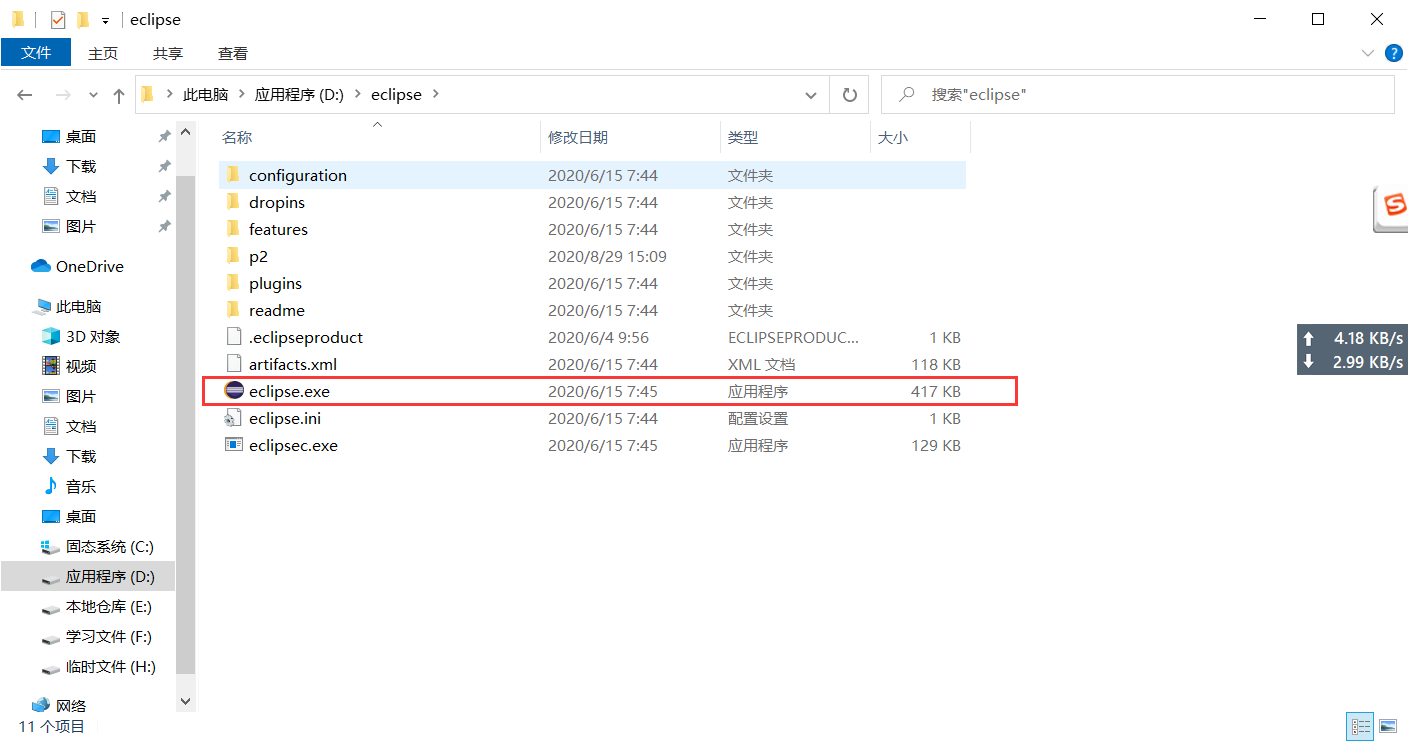1408x742 pixels.
Task: Switch to details view layout icon
Action: (x=1361, y=726)
